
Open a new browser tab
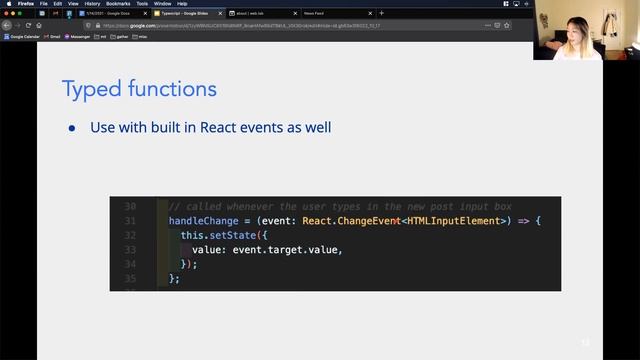pyautogui.click(x=382, y=13)
